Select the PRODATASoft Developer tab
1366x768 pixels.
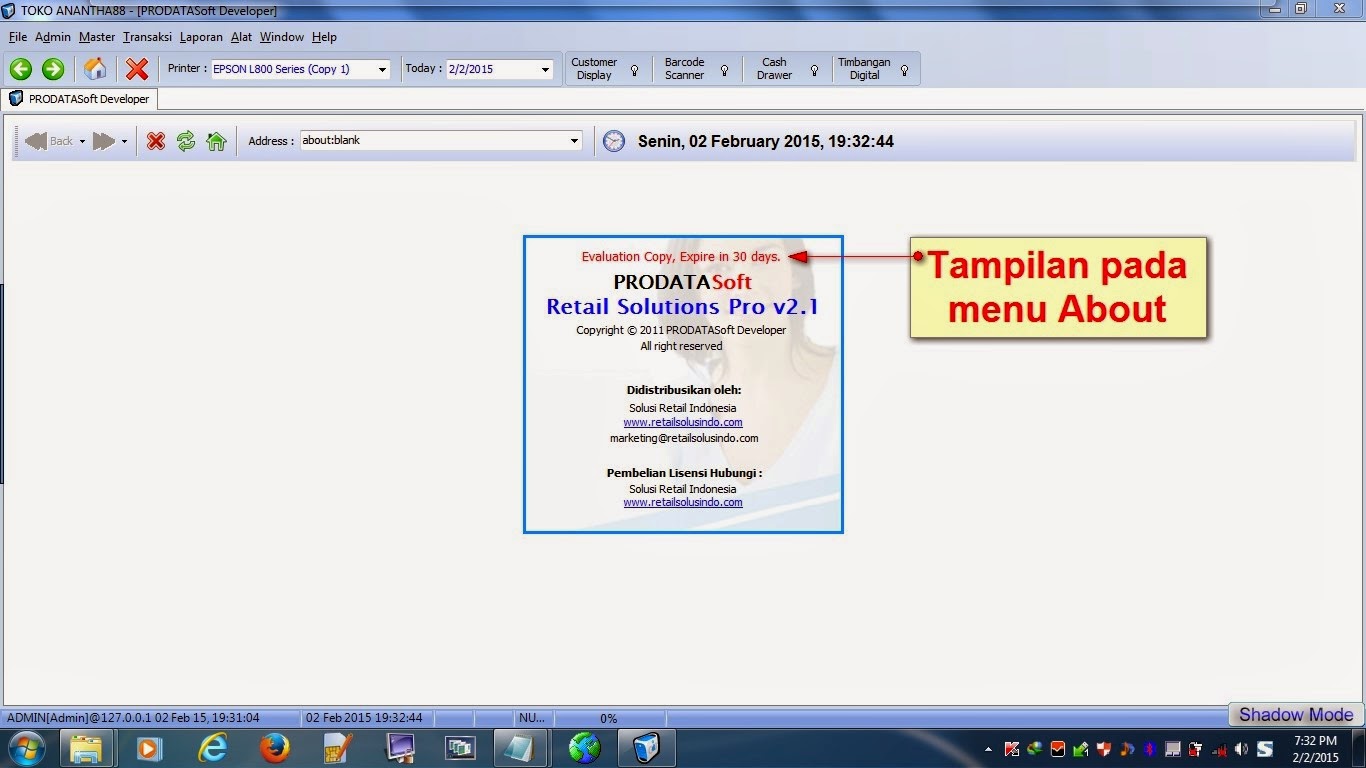pos(79,99)
